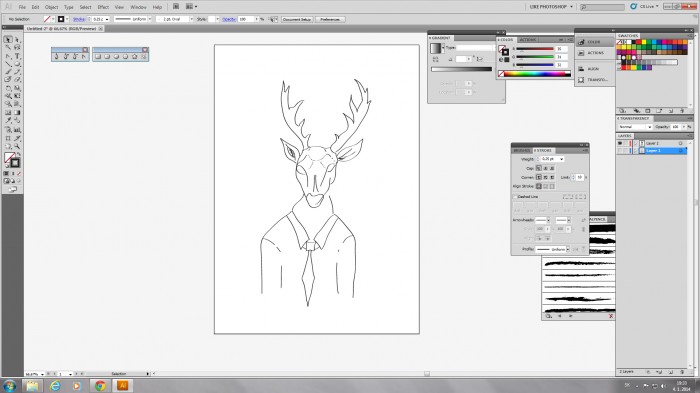Select the Hand tool
Viewport: 700px width, 393px height.
click(x=8, y=146)
